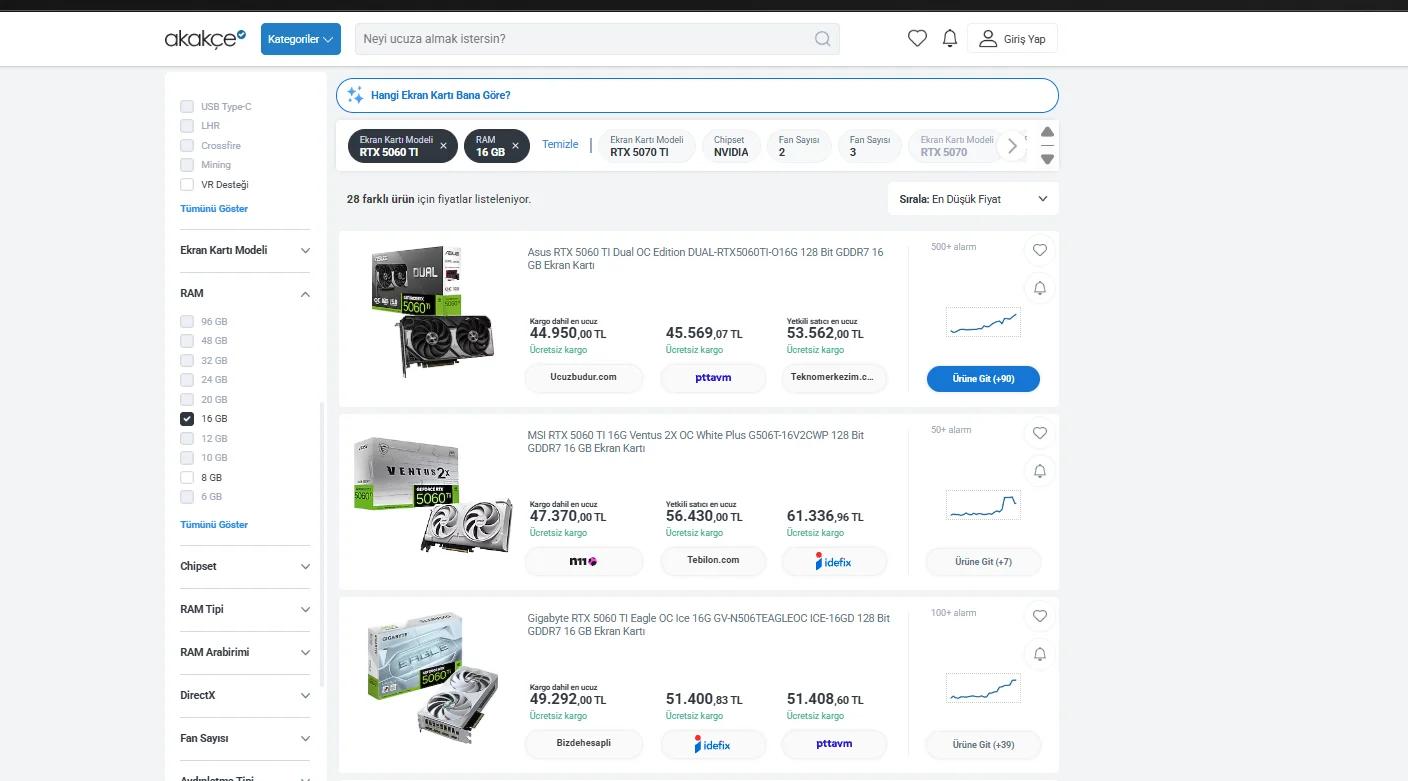1408x781 pixels.
Task: Check the 8 GB RAM checkbox
Action: pos(187,477)
